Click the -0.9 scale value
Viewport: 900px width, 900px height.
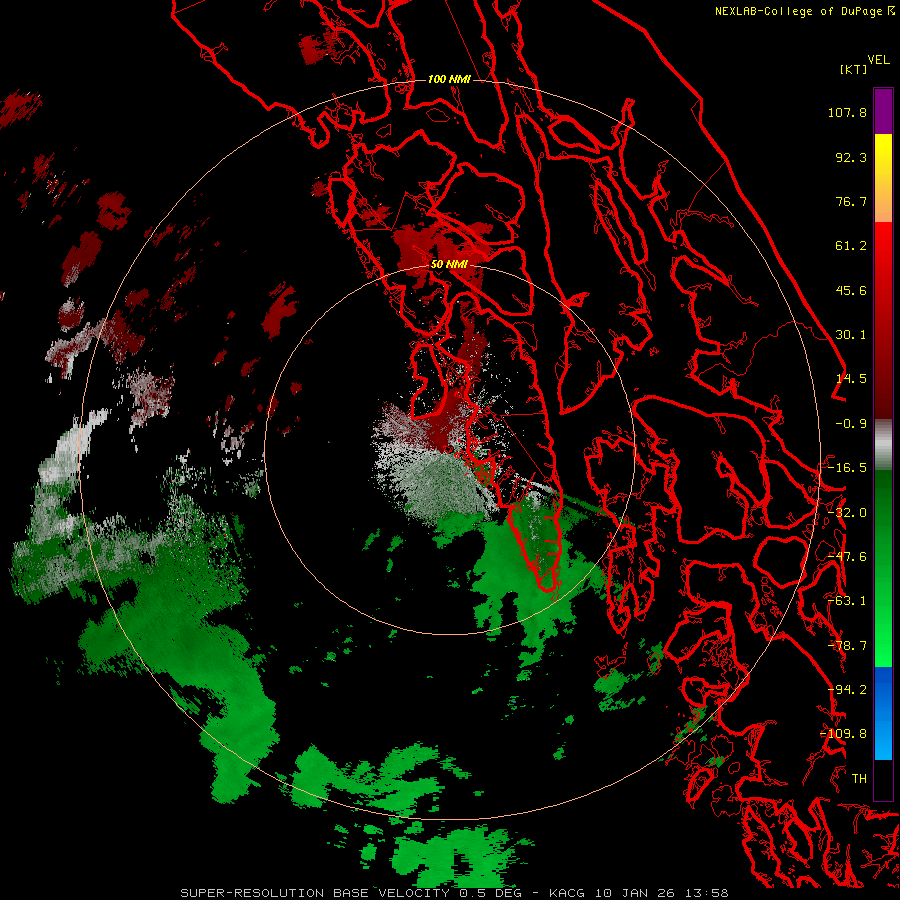coord(851,424)
